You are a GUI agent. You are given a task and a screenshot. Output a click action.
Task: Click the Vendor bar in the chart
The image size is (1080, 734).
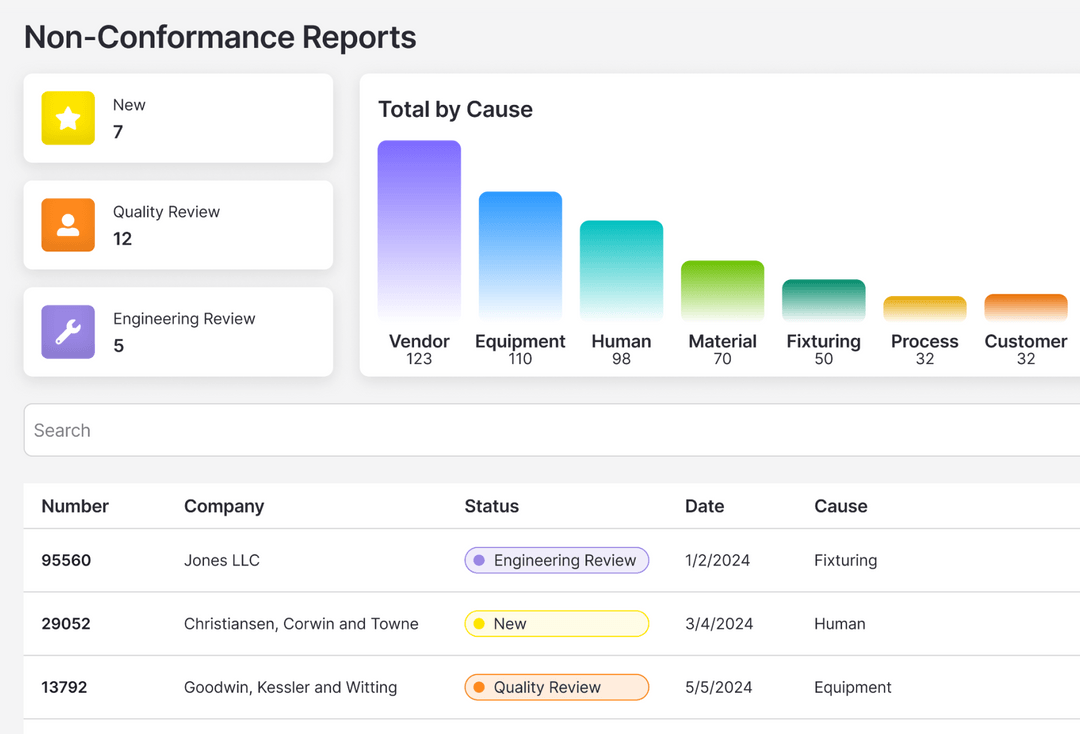click(x=419, y=230)
